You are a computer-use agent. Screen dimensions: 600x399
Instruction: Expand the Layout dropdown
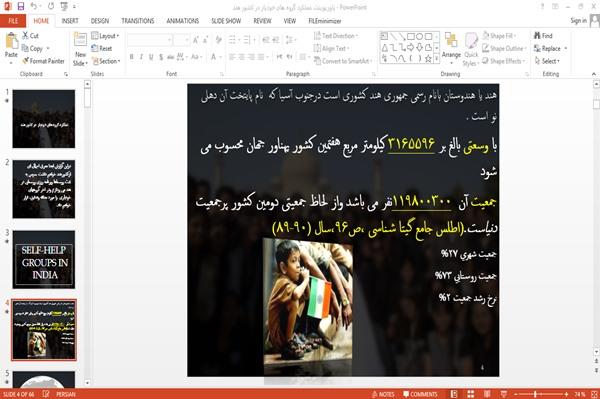pyautogui.click(x=106, y=36)
